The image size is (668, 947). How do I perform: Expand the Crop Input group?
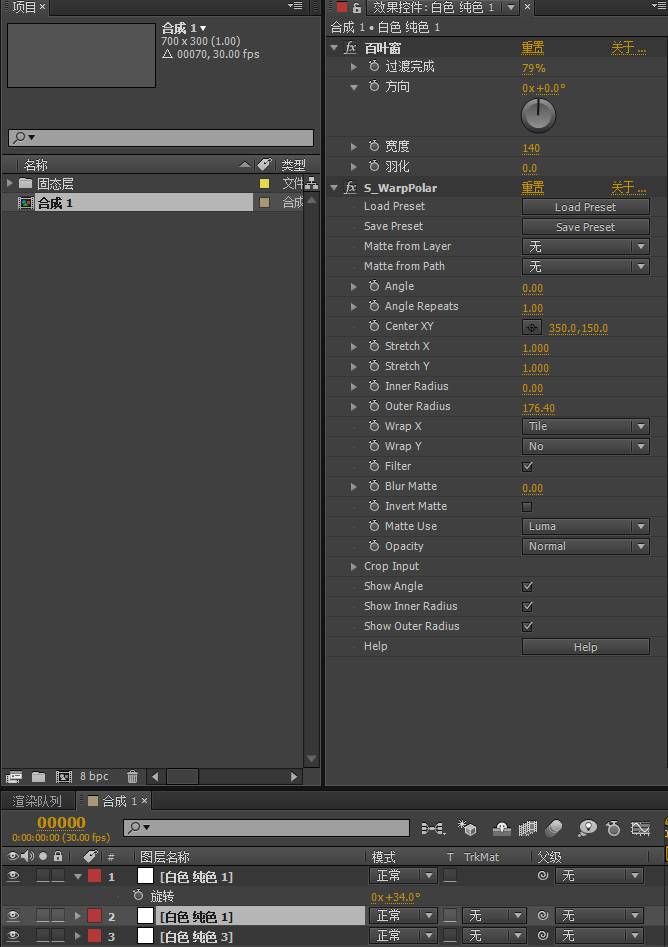(353, 567)
